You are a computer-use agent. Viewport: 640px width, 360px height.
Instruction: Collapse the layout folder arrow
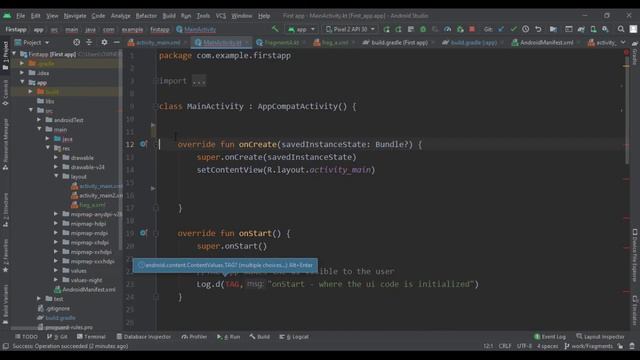click(56, 176)
